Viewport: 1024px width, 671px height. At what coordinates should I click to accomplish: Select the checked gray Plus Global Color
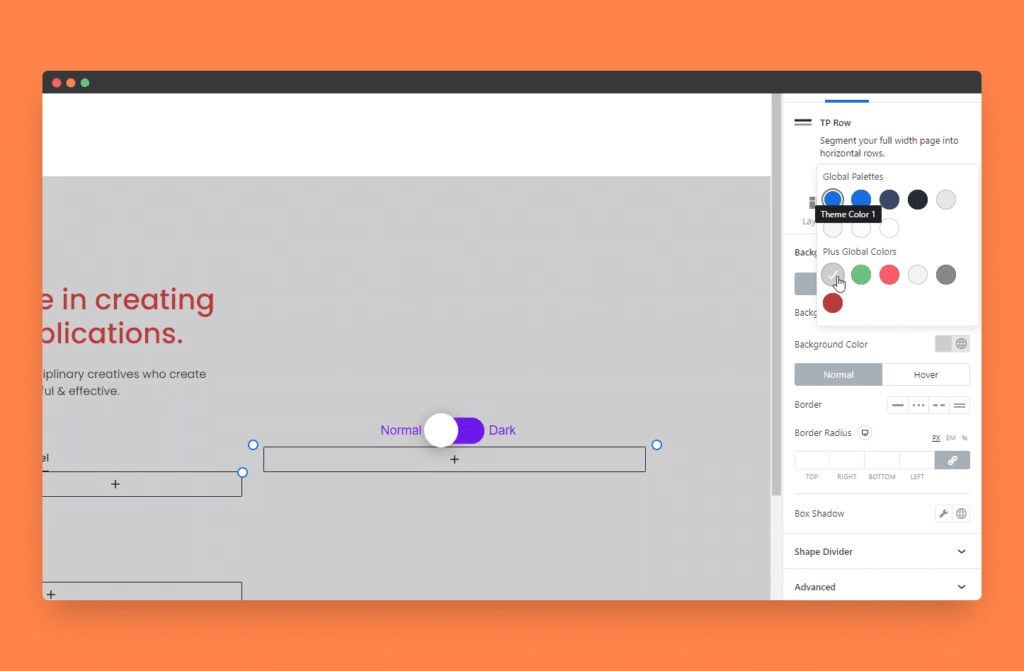click(832, 274)
